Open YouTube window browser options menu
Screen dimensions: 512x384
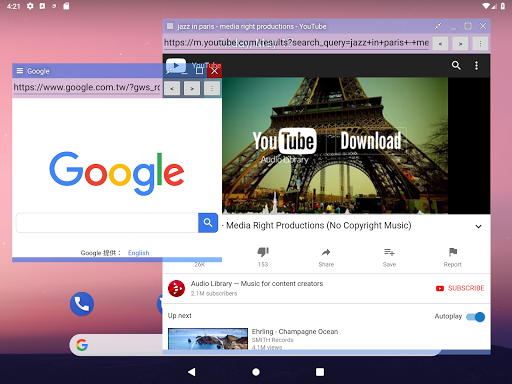pyautogui.click(x=480, y=44)
